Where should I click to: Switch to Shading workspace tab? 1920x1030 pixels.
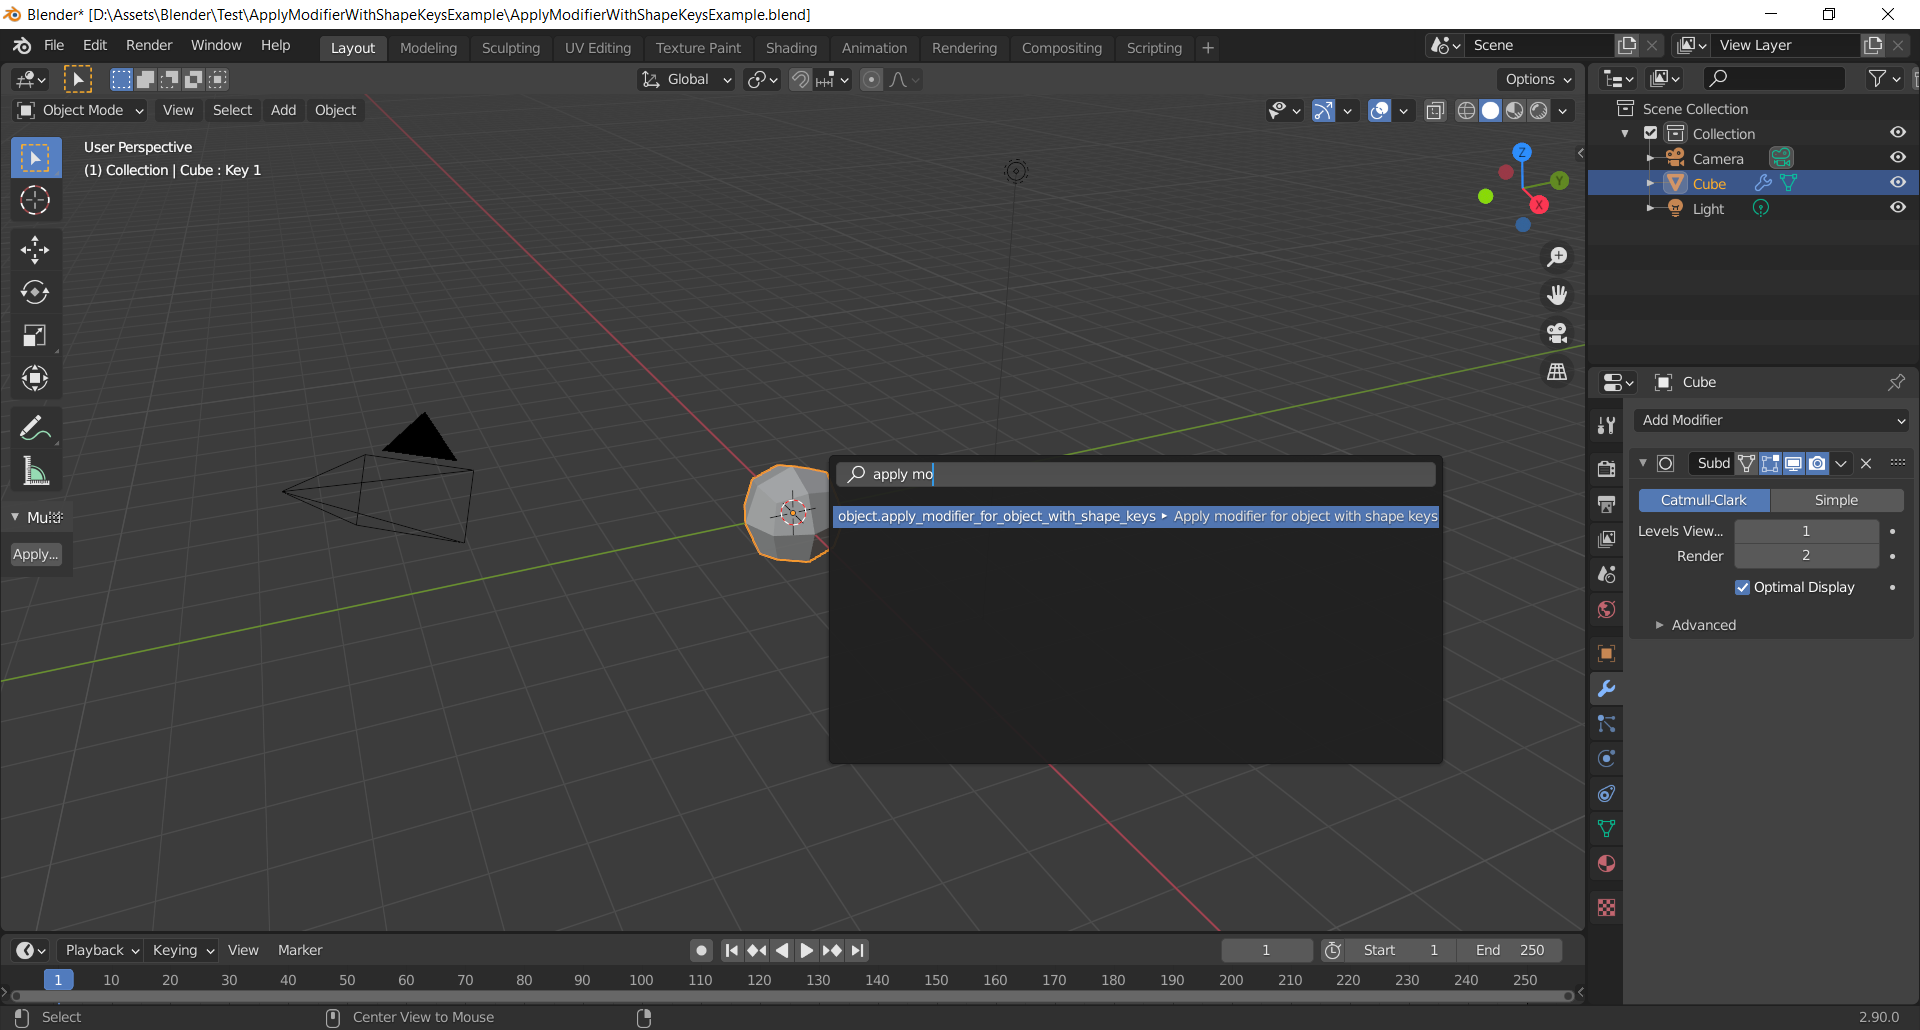click(791, 47)
